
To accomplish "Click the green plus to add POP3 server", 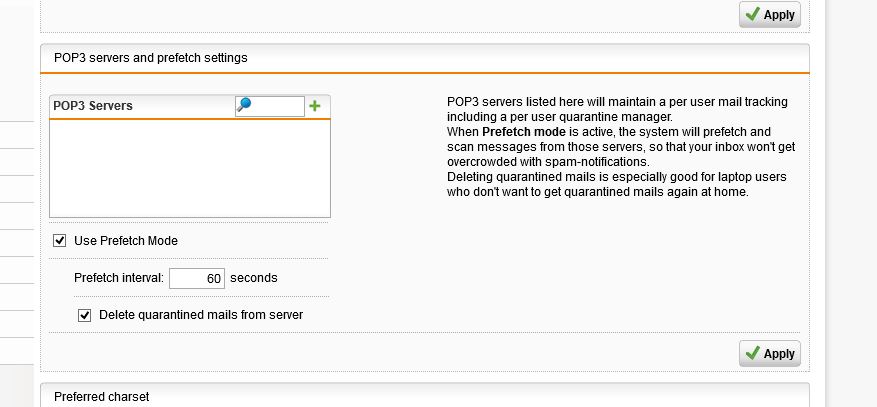I will 315,106.
